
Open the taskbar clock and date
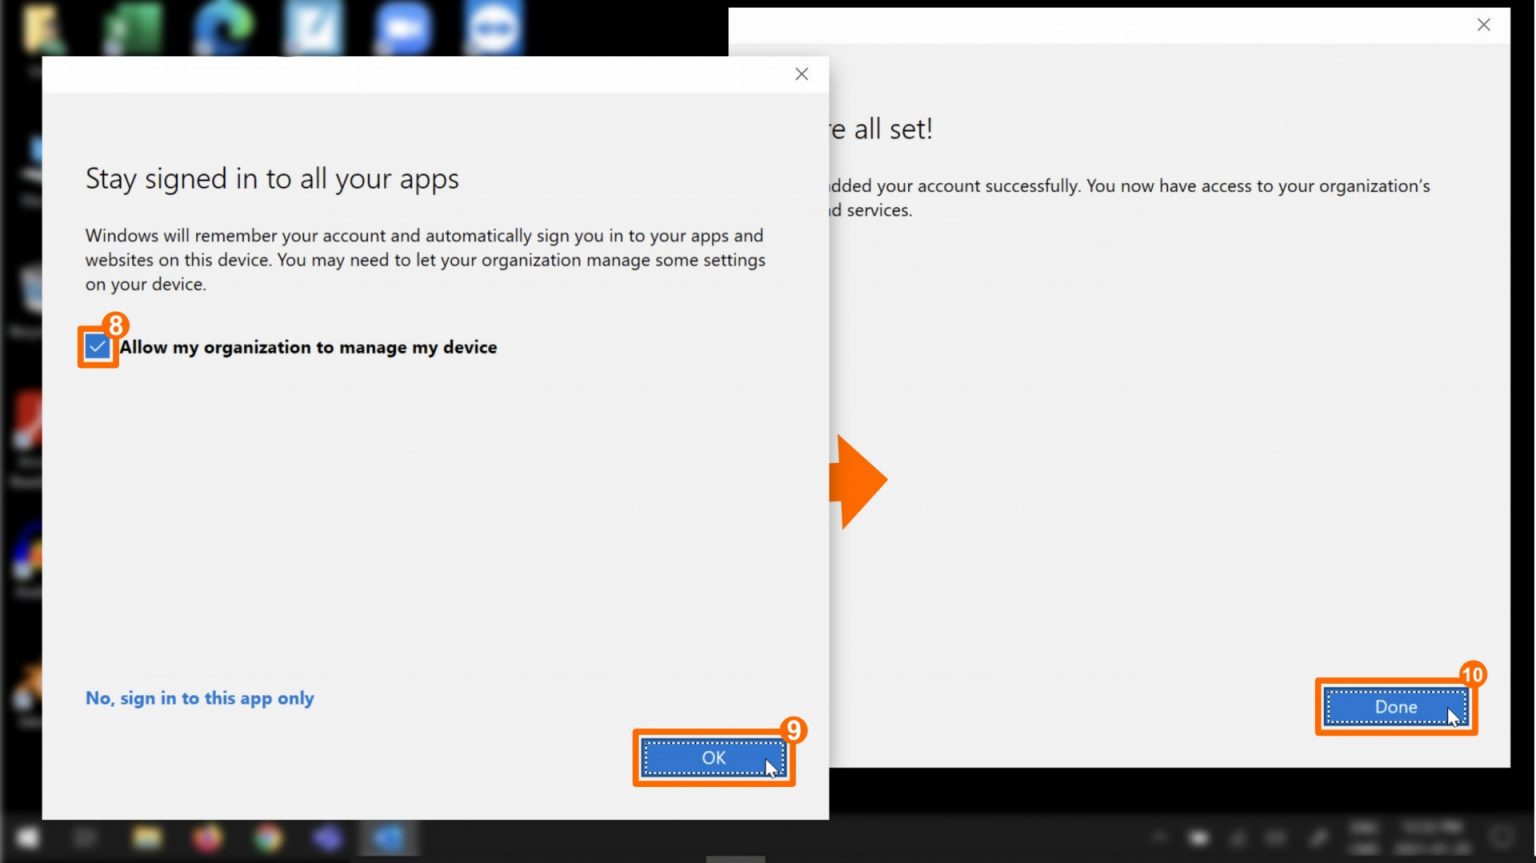[1412, 838]
